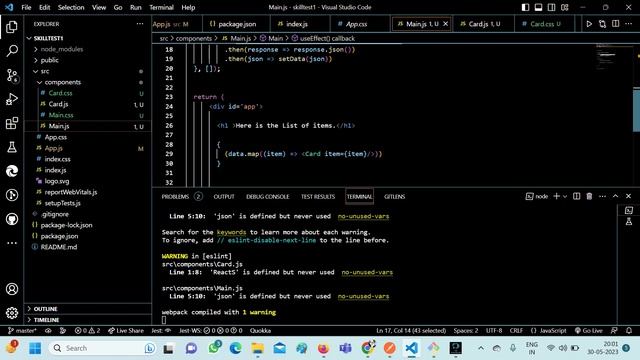Click Live Share in status bar
This screenshot has width=640, height=360.
point(126,331)
